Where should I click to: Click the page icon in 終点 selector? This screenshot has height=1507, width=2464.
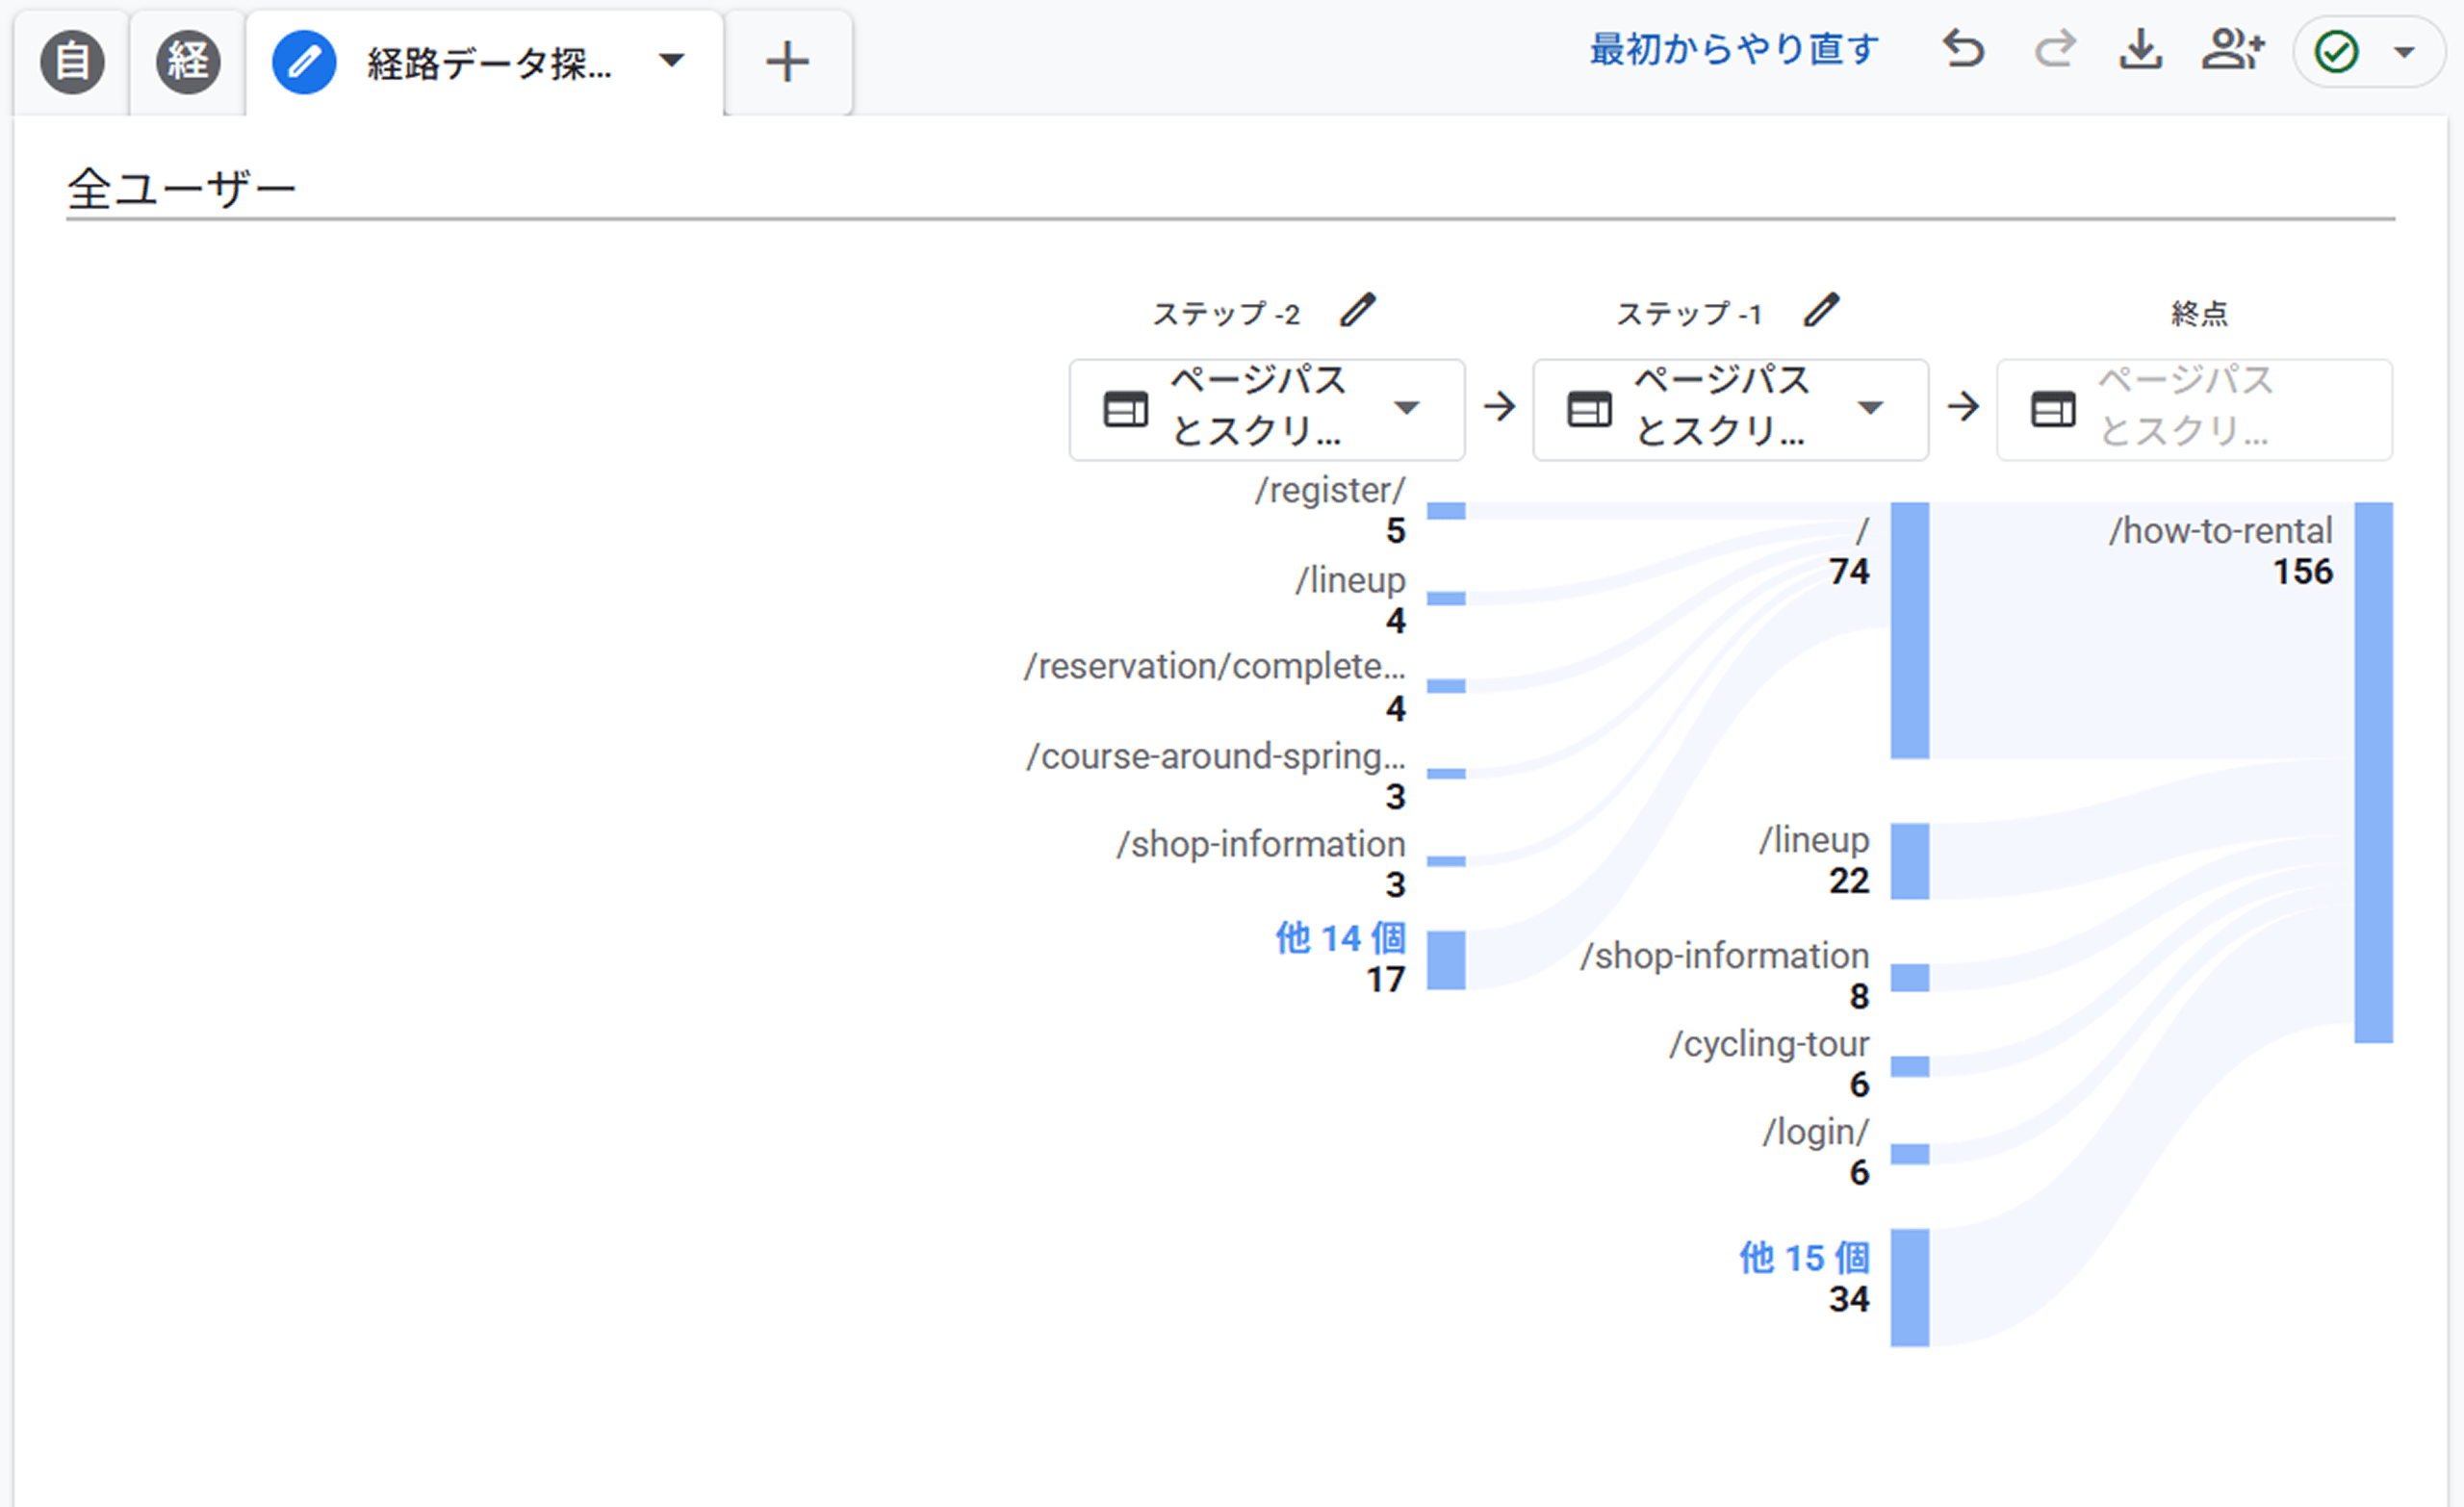(2053, 409)
